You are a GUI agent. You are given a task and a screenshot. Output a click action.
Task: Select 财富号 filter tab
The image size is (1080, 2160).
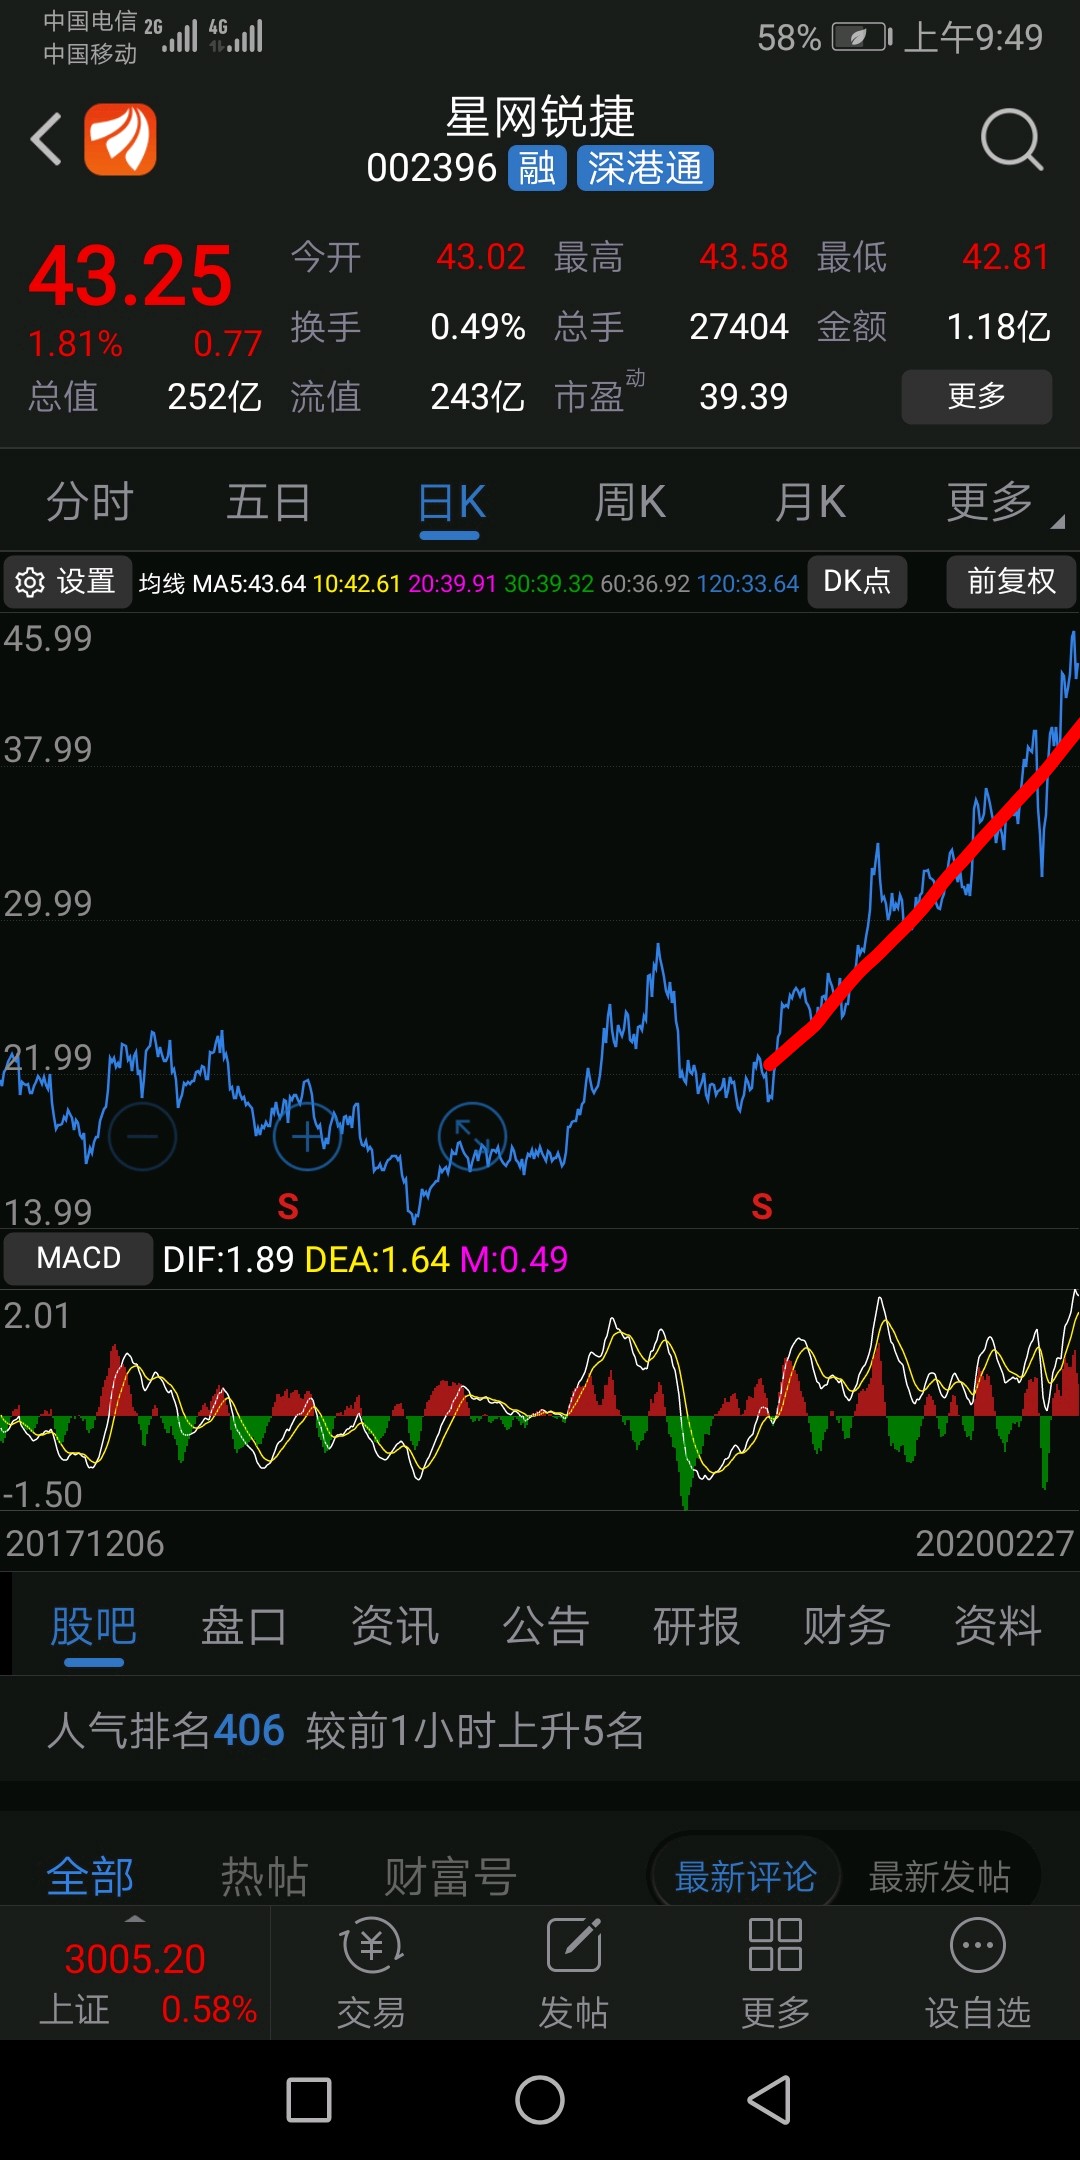pos(450,1877)
